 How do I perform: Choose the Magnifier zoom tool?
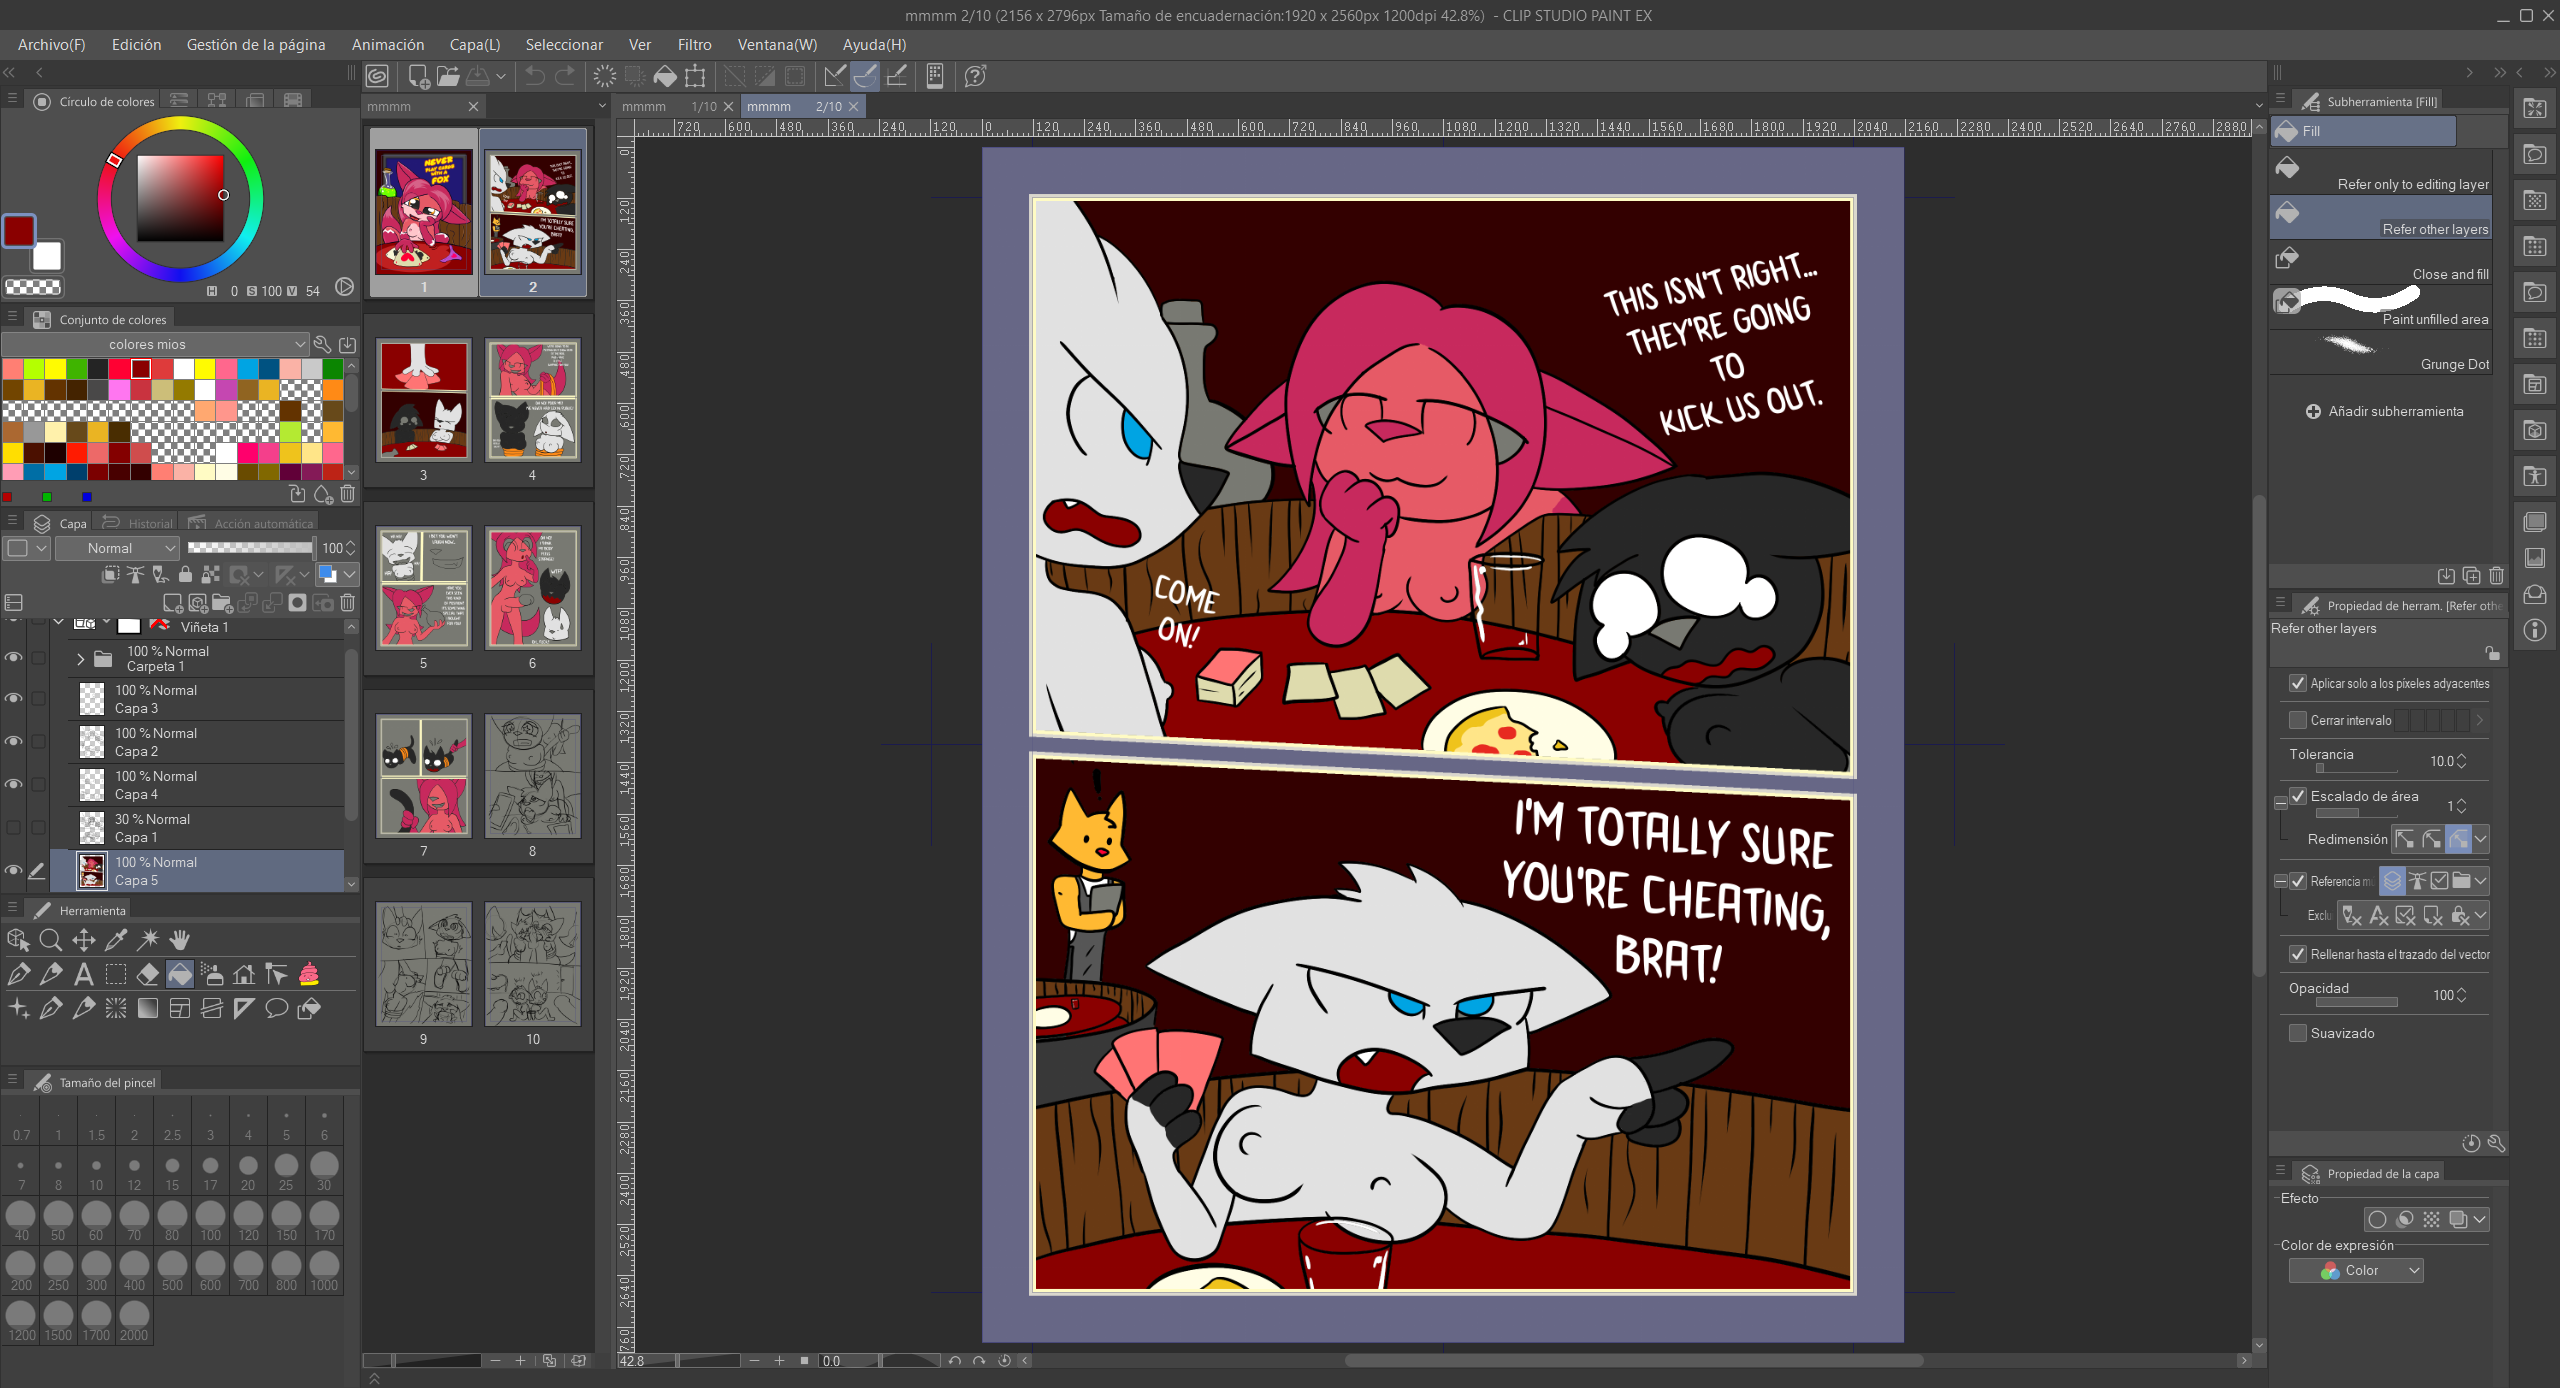51,940
